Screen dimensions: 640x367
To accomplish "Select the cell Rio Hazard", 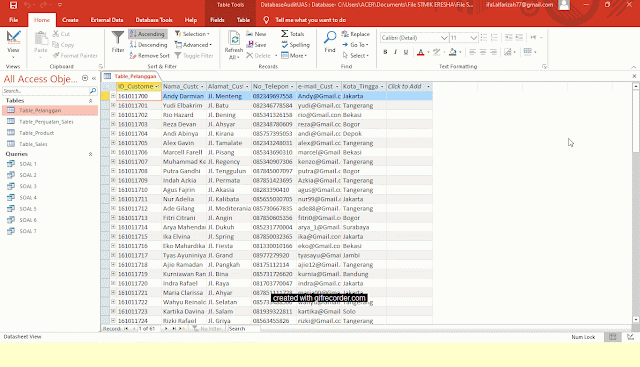I will click(184, 115).
